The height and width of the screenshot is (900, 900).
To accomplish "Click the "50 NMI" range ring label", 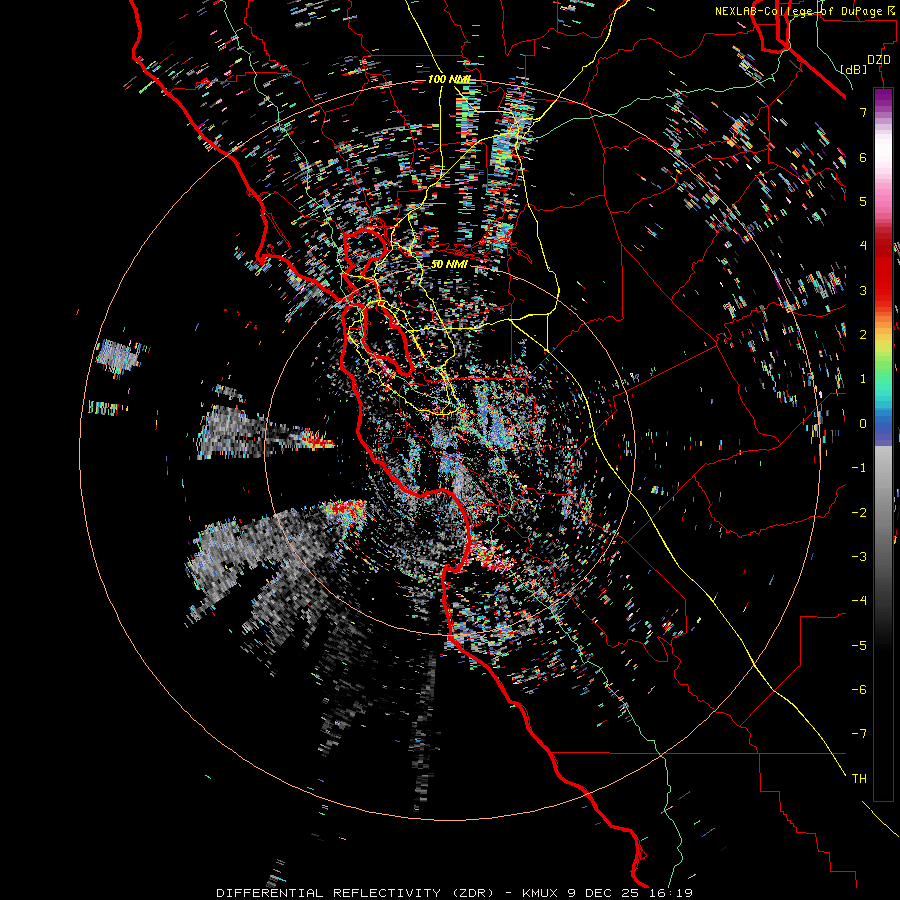I will click(x=449, y=264).
